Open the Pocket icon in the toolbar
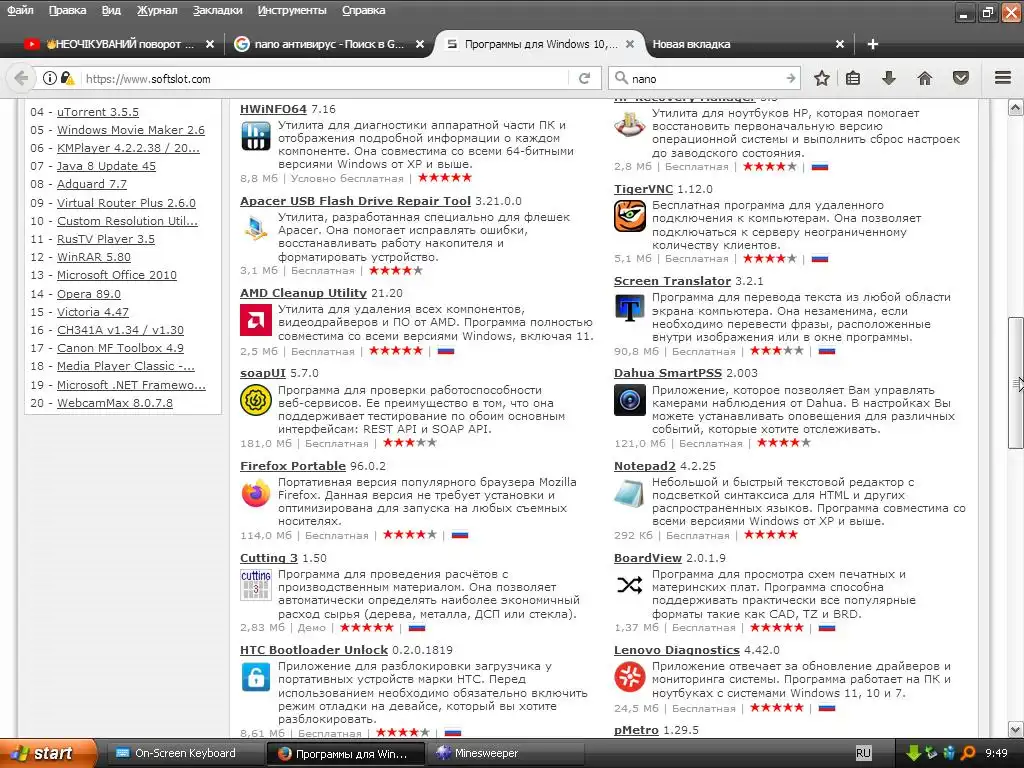1024x768 pixels. [961, 78]
